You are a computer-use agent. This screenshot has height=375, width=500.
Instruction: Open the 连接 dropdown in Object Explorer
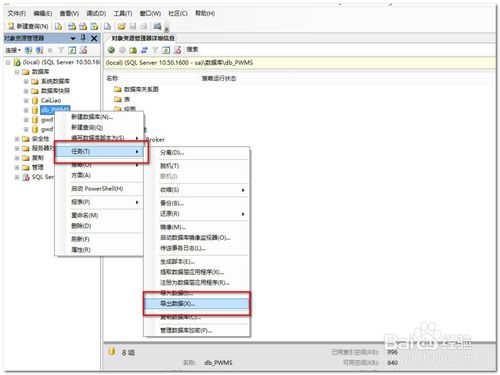click(x=13, y=50)
